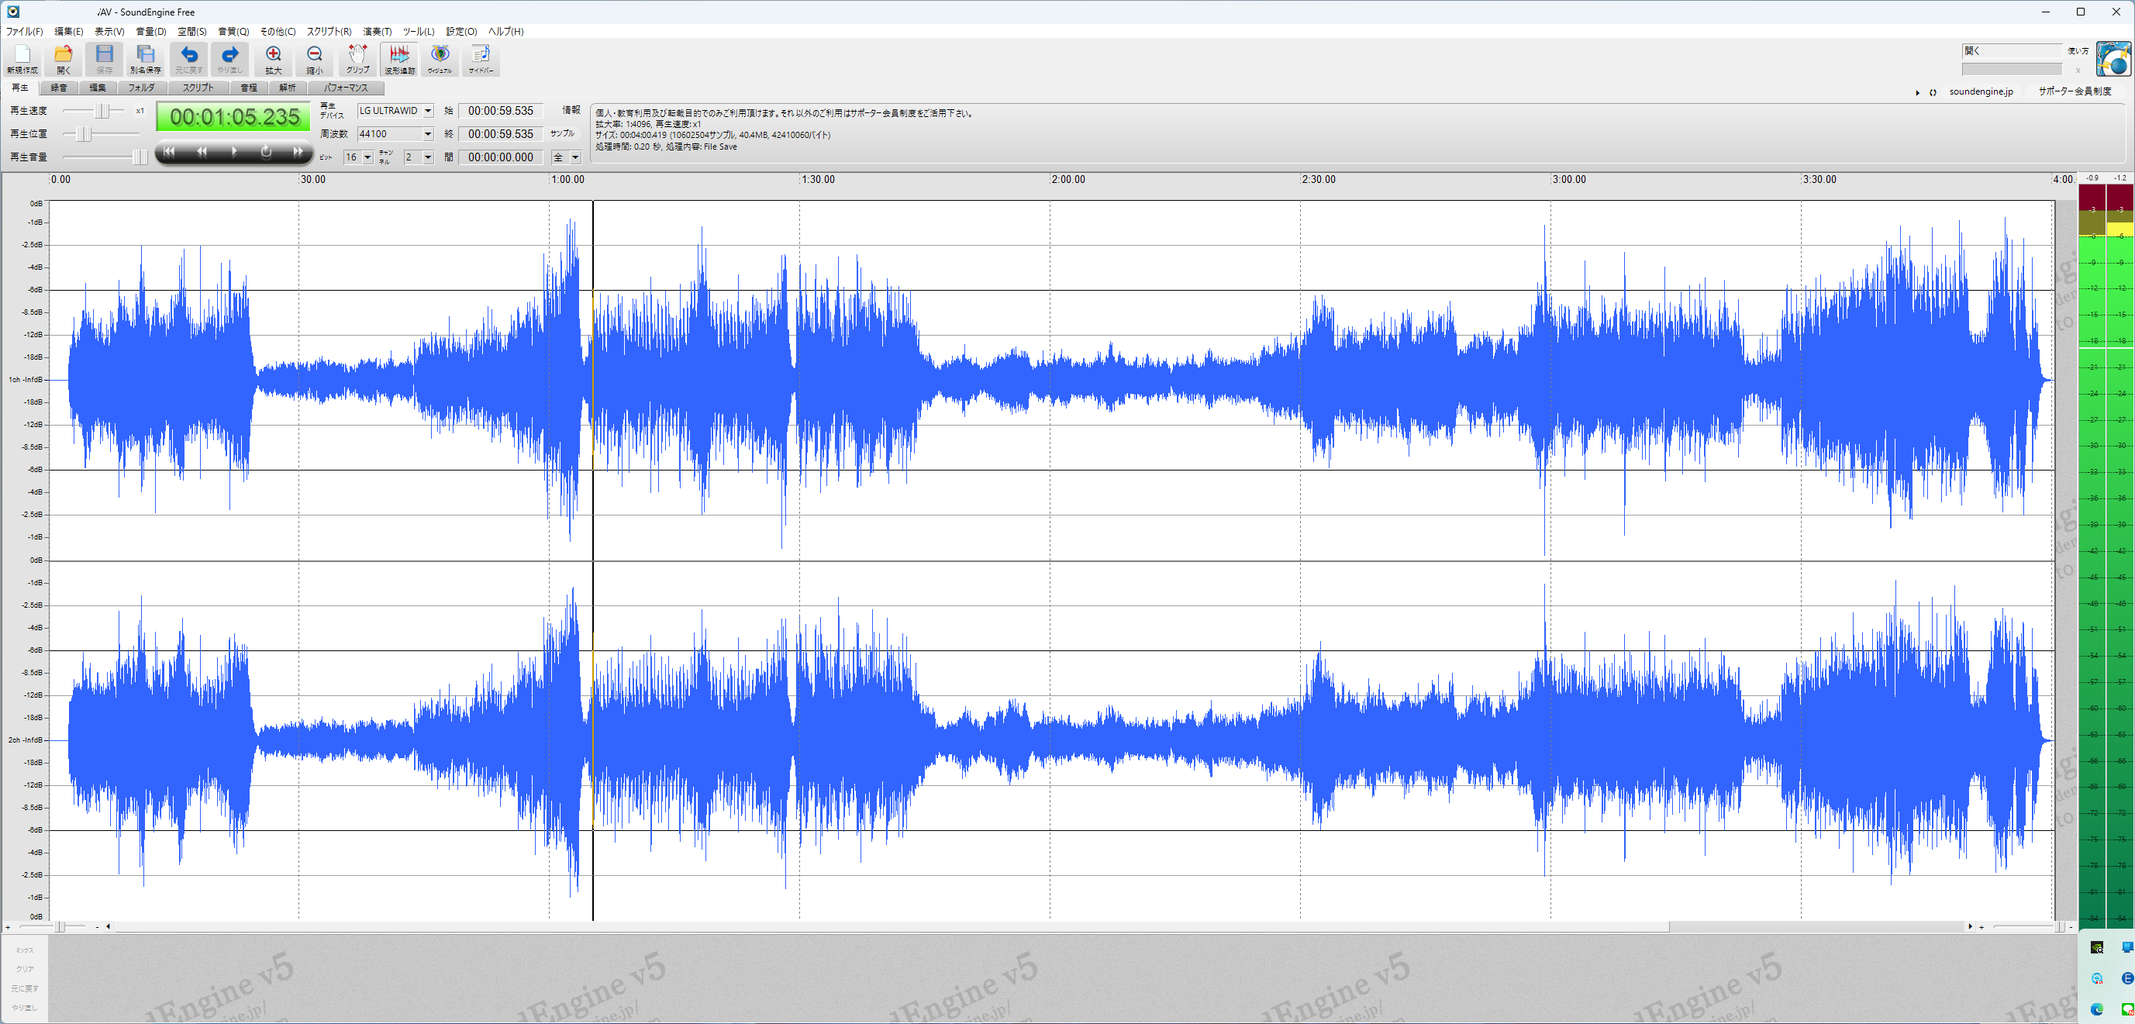The width and height of the screenshot is (2135, 1024).
Task: Open a file with the 開く folder icon
Action: [x=63, y=59]
